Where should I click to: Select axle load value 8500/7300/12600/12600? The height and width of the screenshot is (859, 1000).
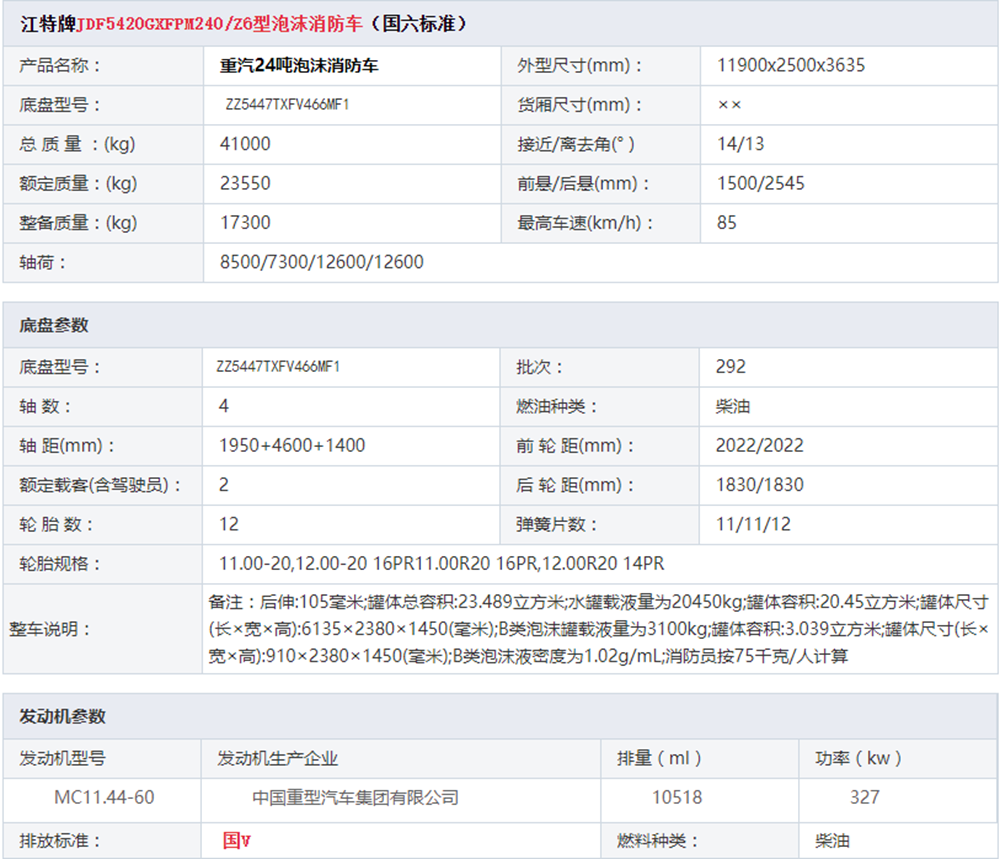[x=321, y=262]
